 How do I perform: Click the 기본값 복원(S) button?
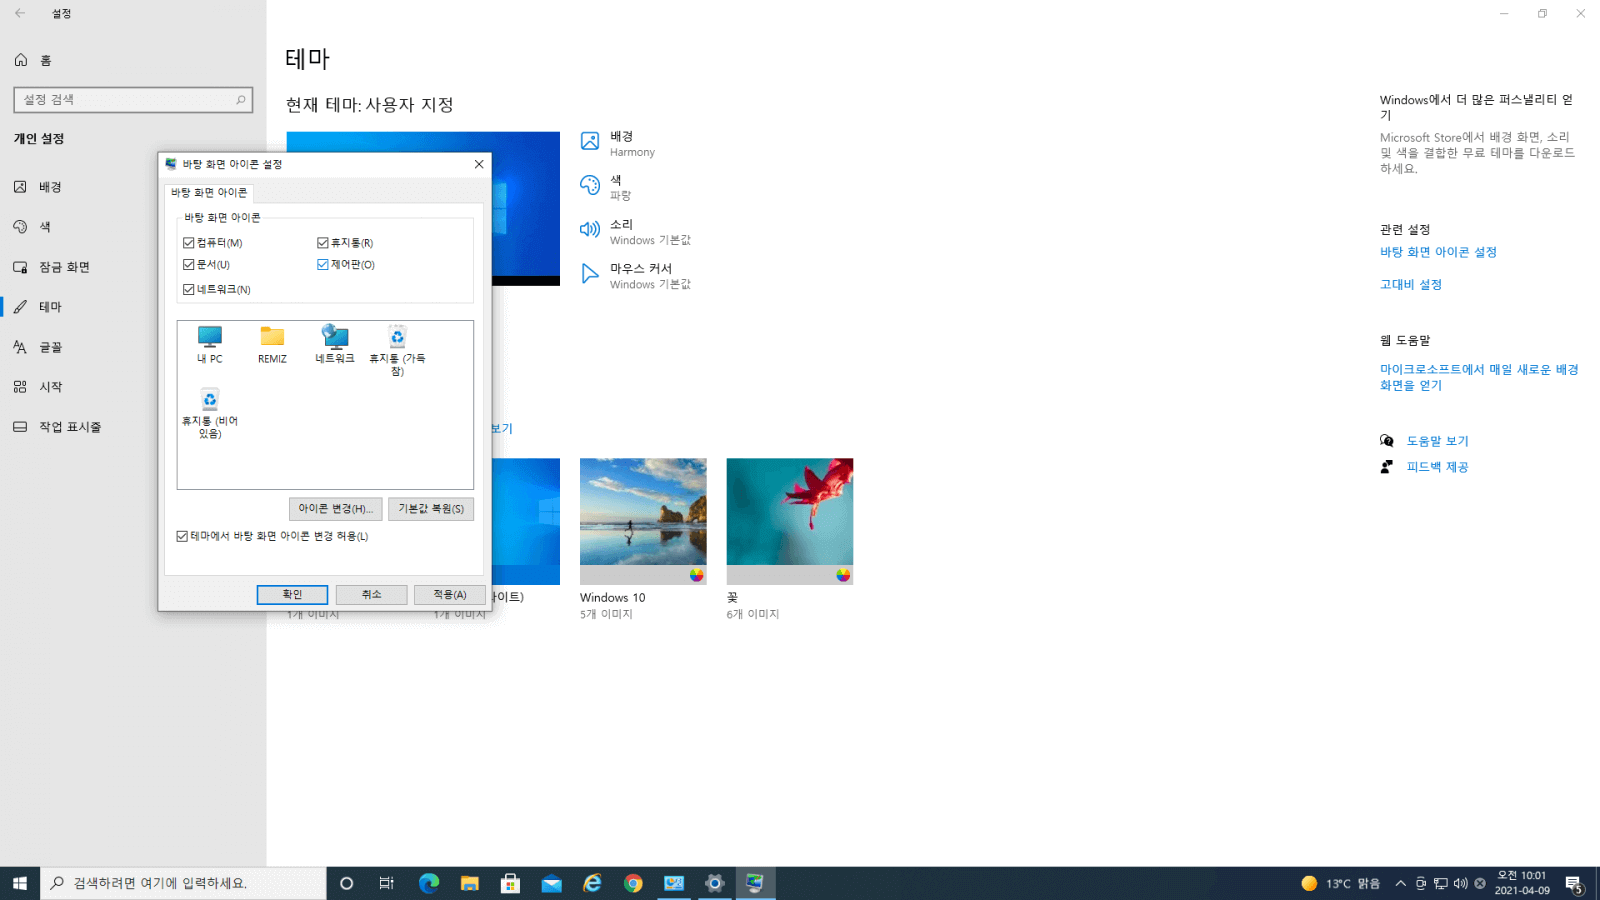pos(431,509)
